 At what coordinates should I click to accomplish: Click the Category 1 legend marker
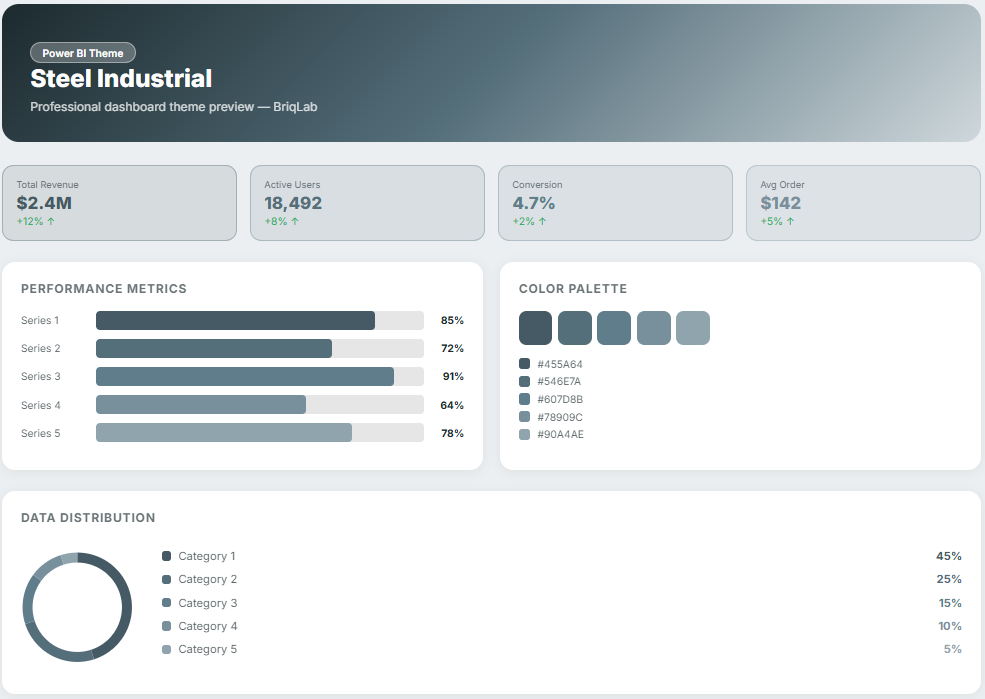click(x=166, y=556)
